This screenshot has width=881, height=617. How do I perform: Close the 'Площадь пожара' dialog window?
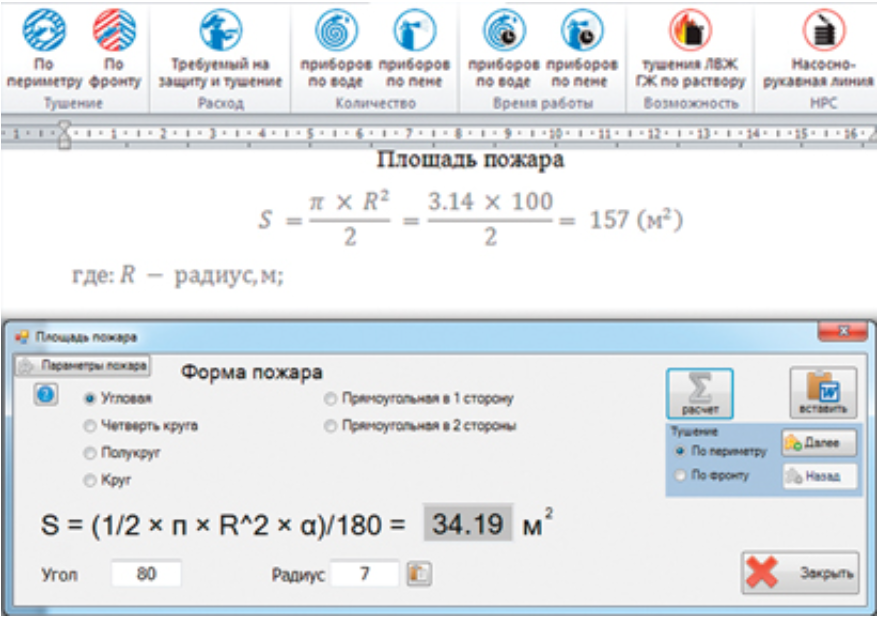click(843, 332)
